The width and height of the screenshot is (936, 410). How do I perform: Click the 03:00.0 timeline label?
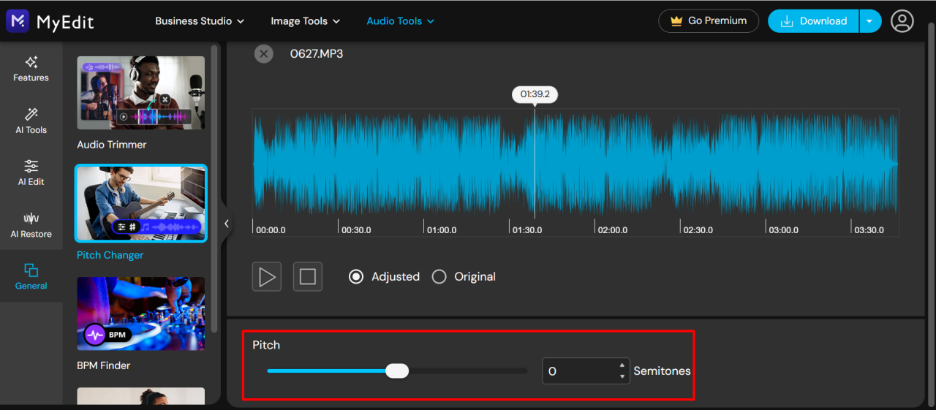tap(783, 230)
